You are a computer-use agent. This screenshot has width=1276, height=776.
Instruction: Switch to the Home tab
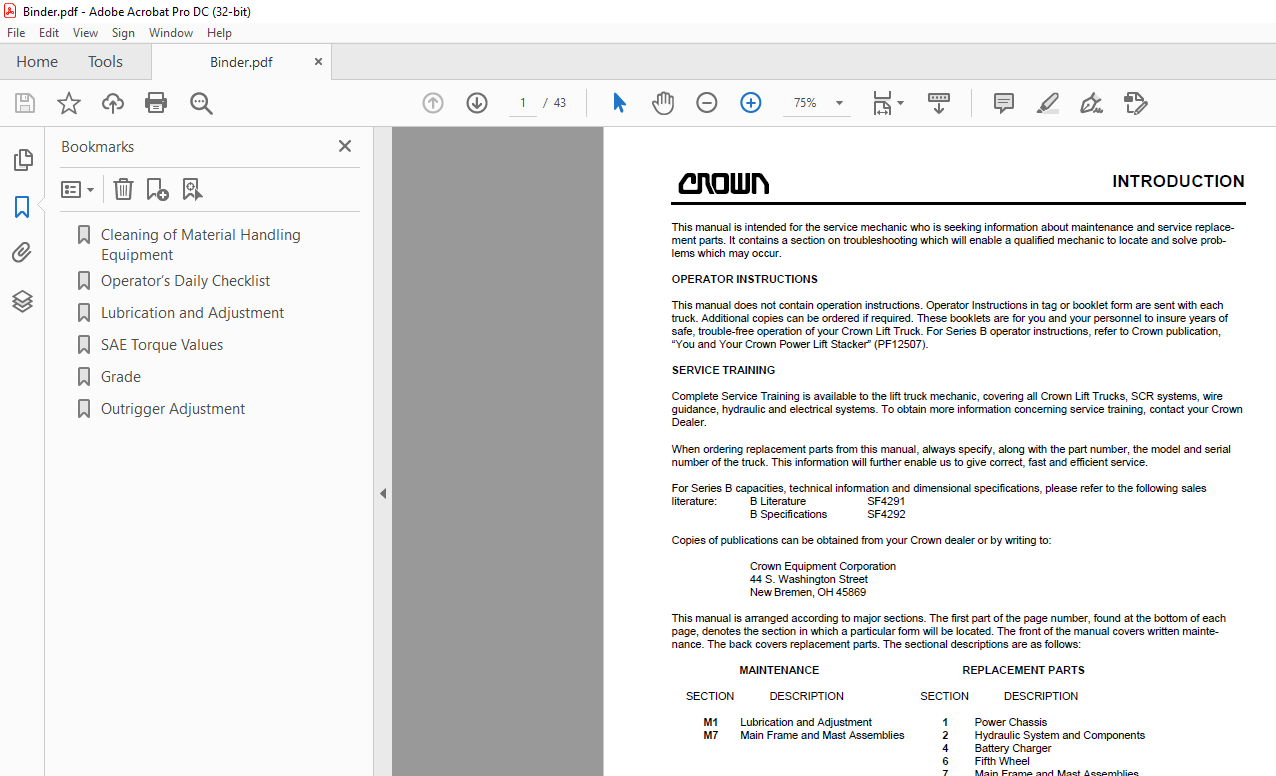point(37,61)
